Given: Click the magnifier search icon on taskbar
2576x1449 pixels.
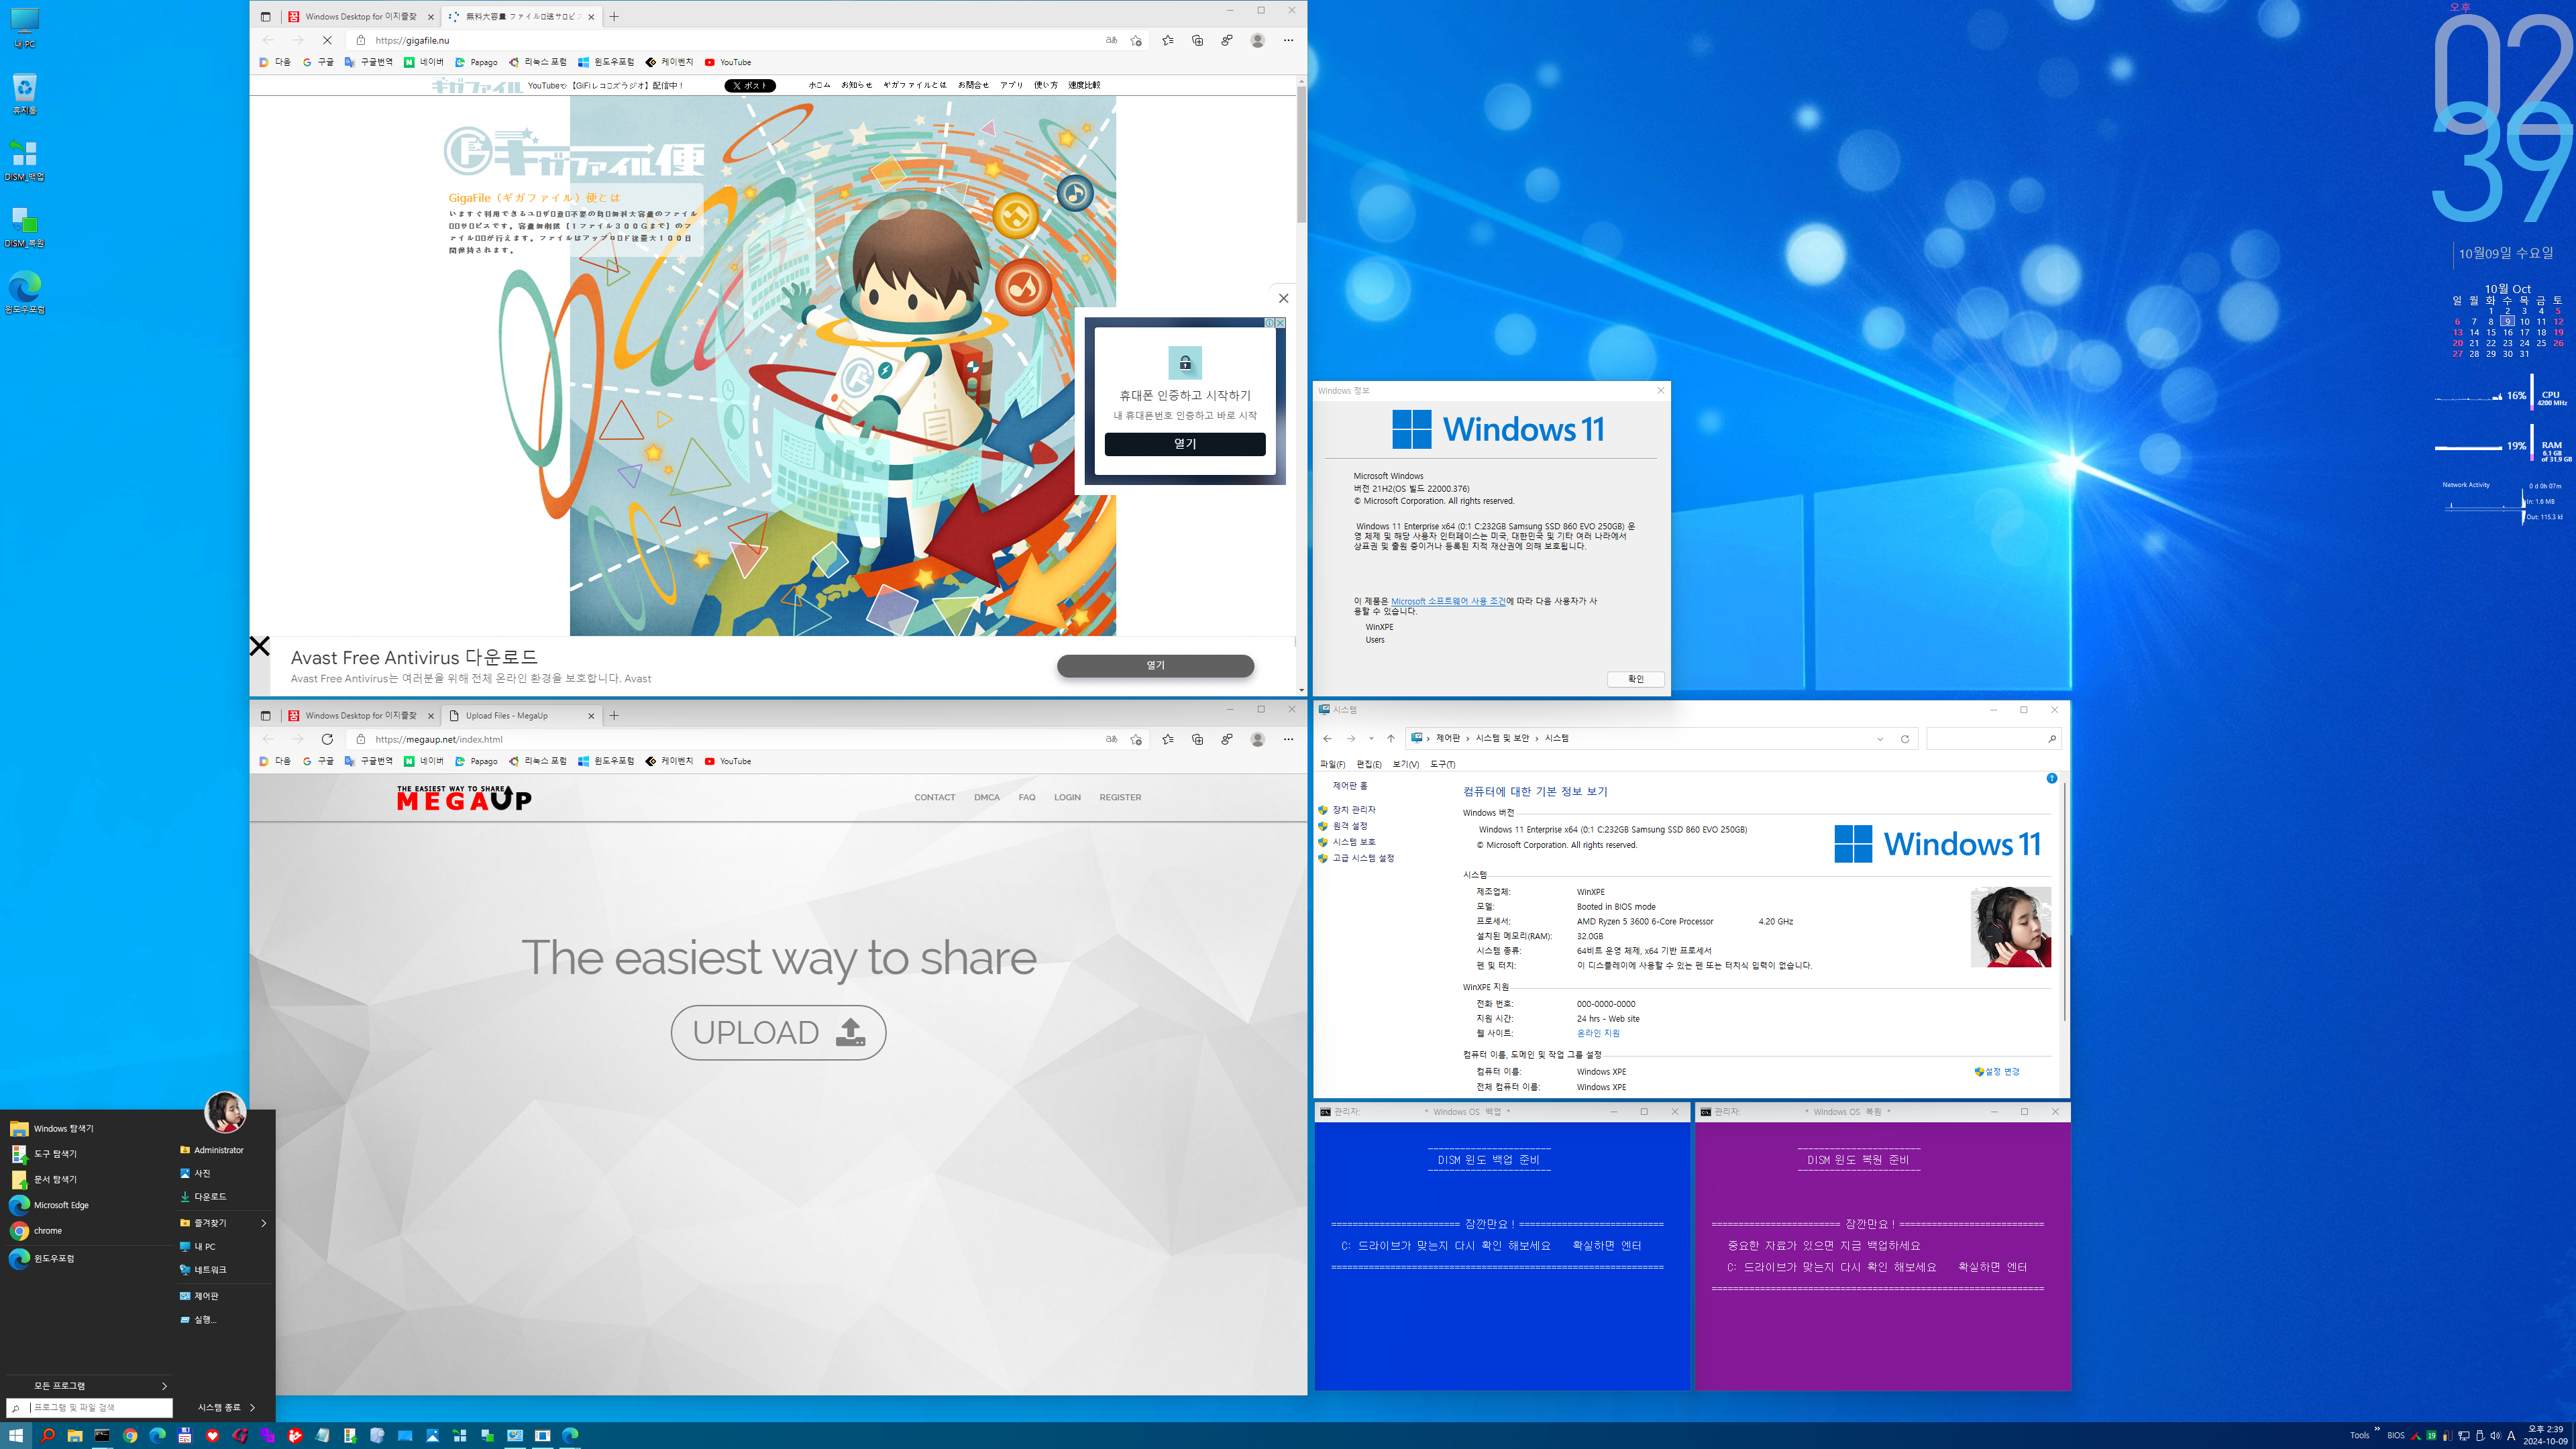Looking at the screenshot, I should tap(47, 1435).
